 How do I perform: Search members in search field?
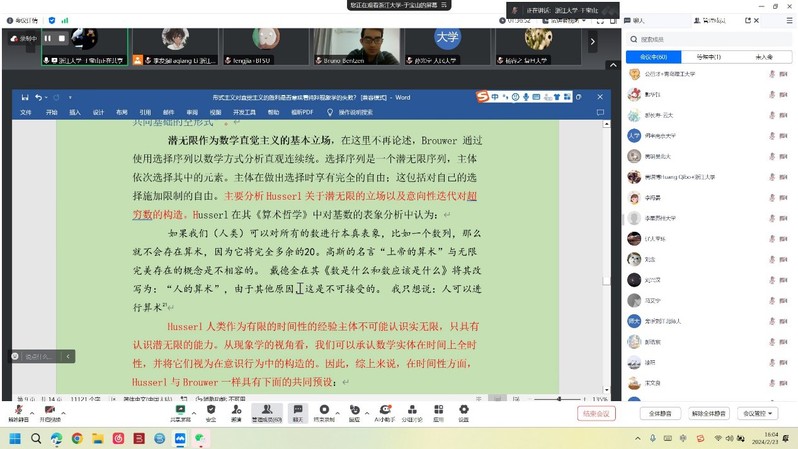709,39
